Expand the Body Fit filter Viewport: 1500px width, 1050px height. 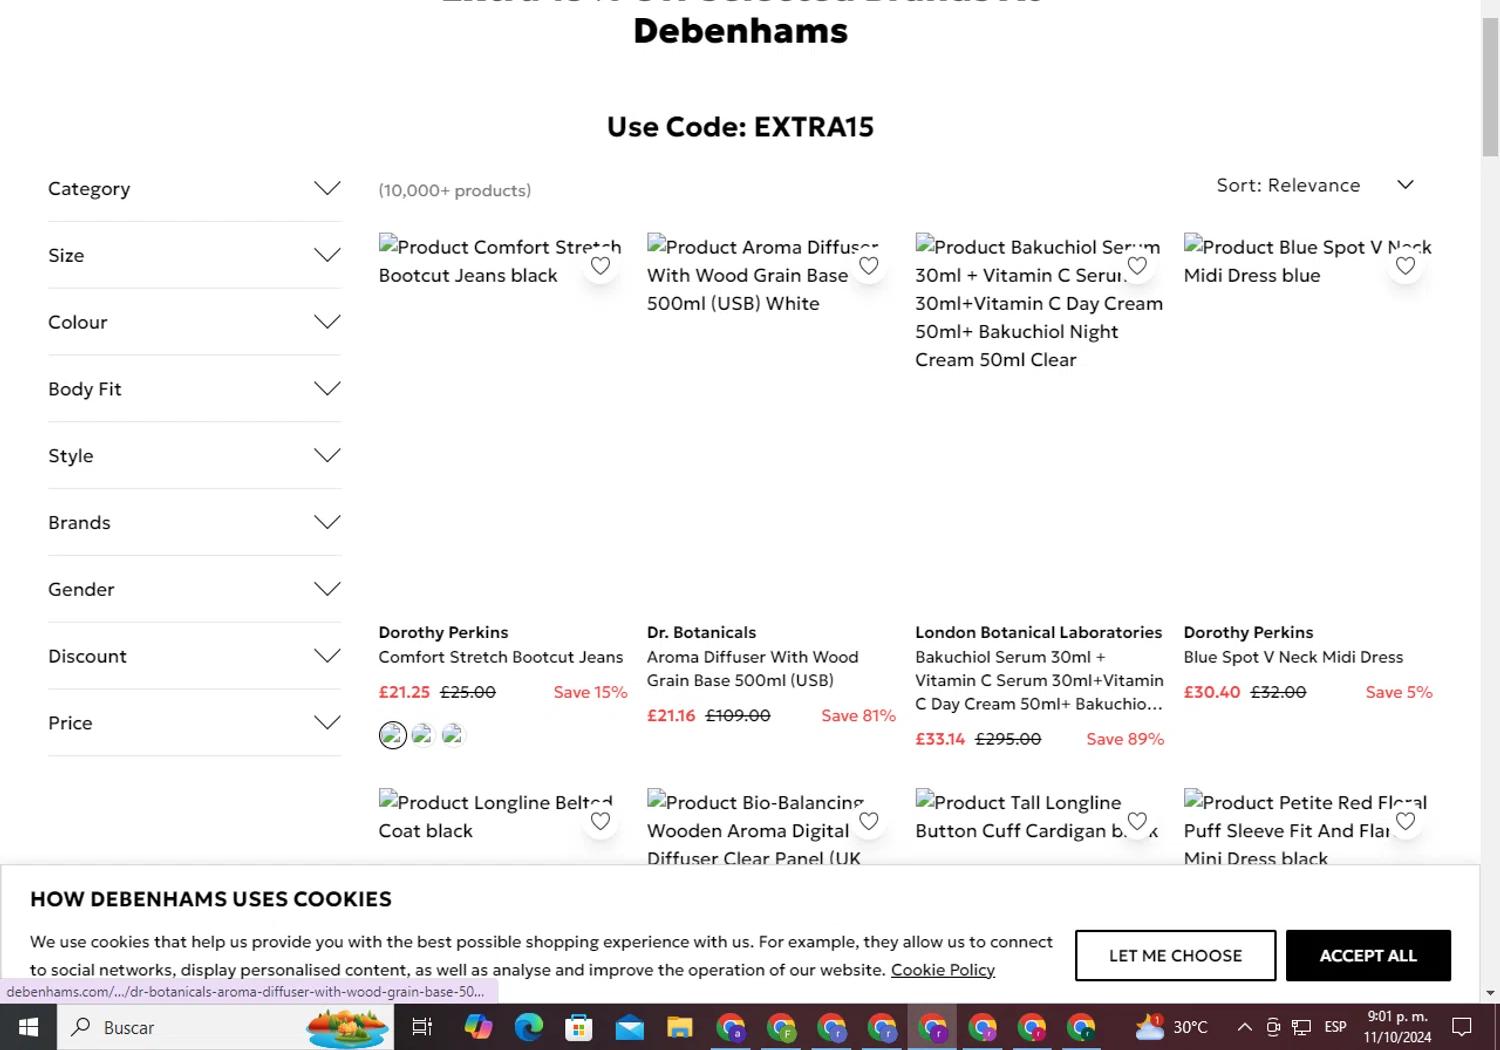(195, 389)
